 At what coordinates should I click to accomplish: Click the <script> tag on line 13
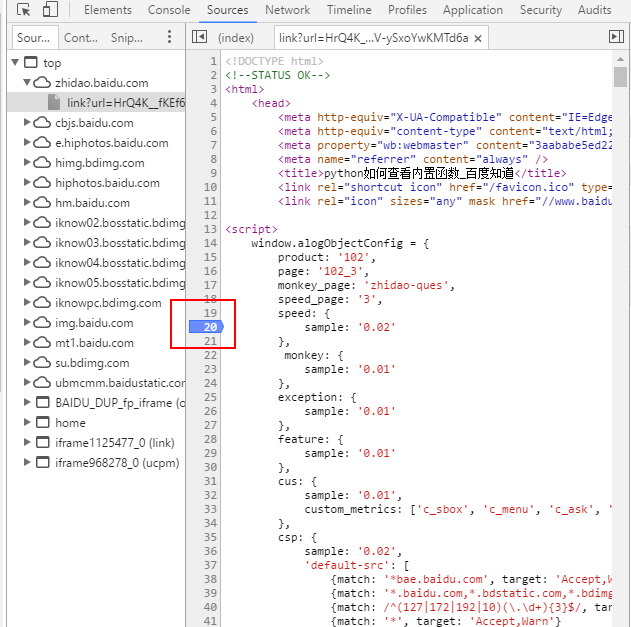[x=251, y=229]
